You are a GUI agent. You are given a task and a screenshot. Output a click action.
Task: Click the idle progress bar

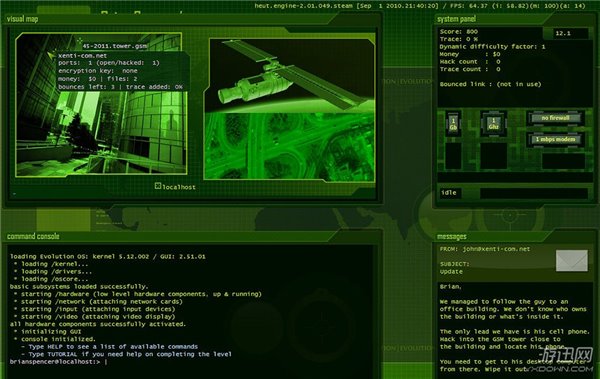click(x=534, y=193)
